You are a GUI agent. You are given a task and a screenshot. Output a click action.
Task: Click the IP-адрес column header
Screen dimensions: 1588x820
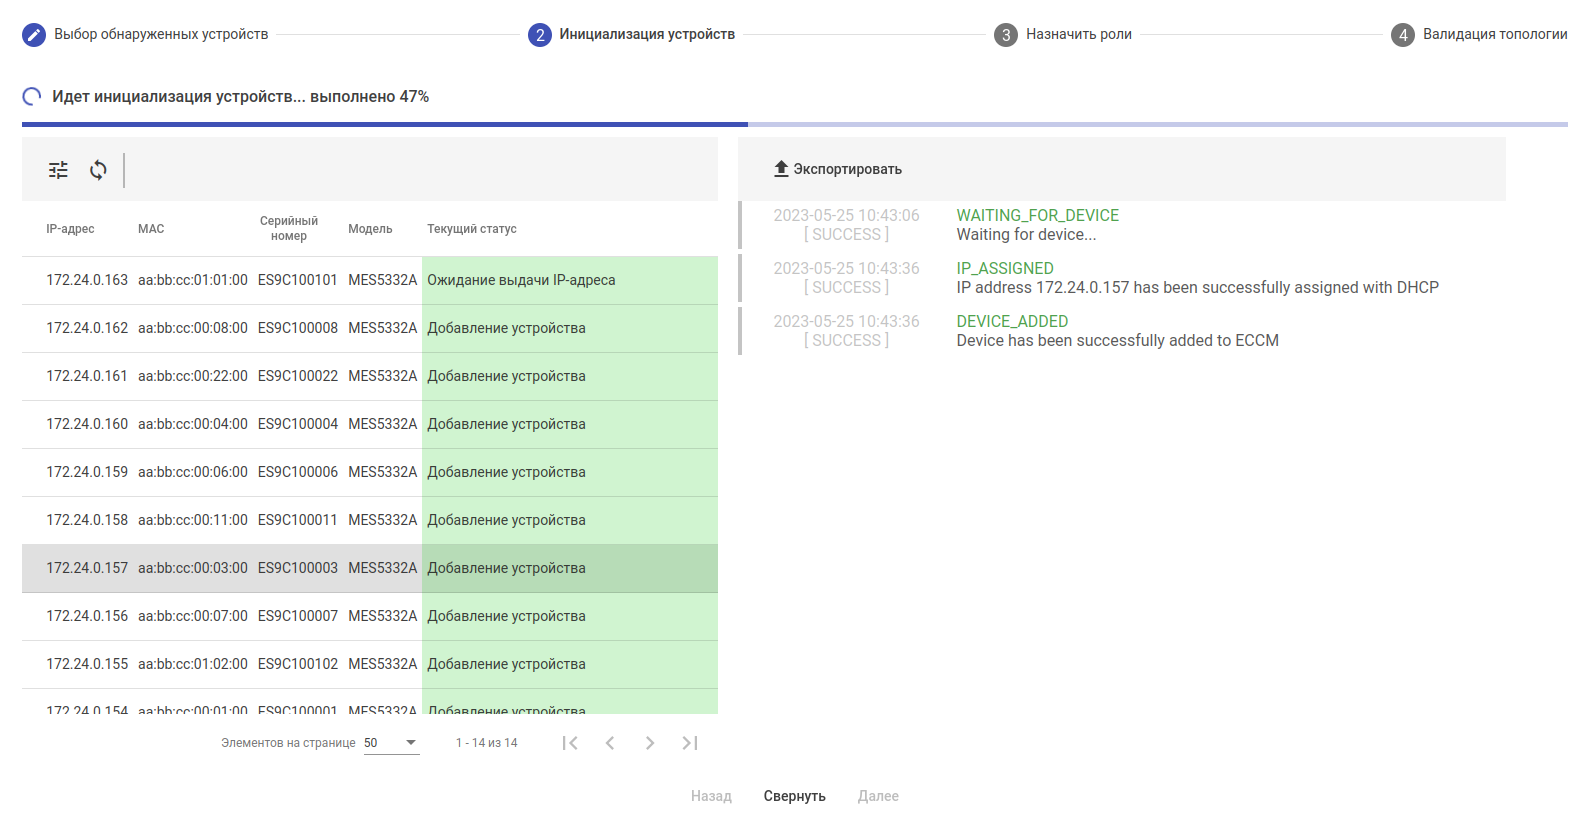click(x=70, y=229)
